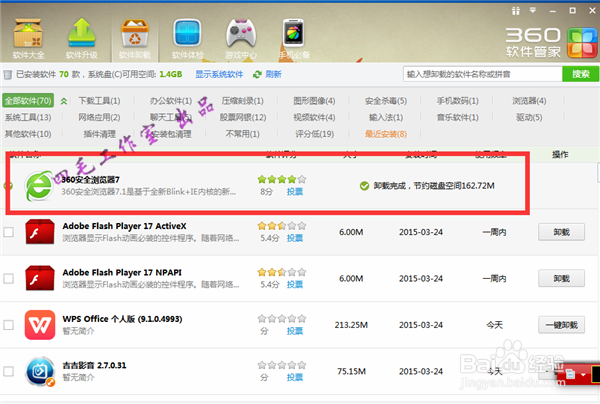Screen dimensions: 600x404
Task: Click the refresh arrows icon beside 刷新
Action: [258, 74]
